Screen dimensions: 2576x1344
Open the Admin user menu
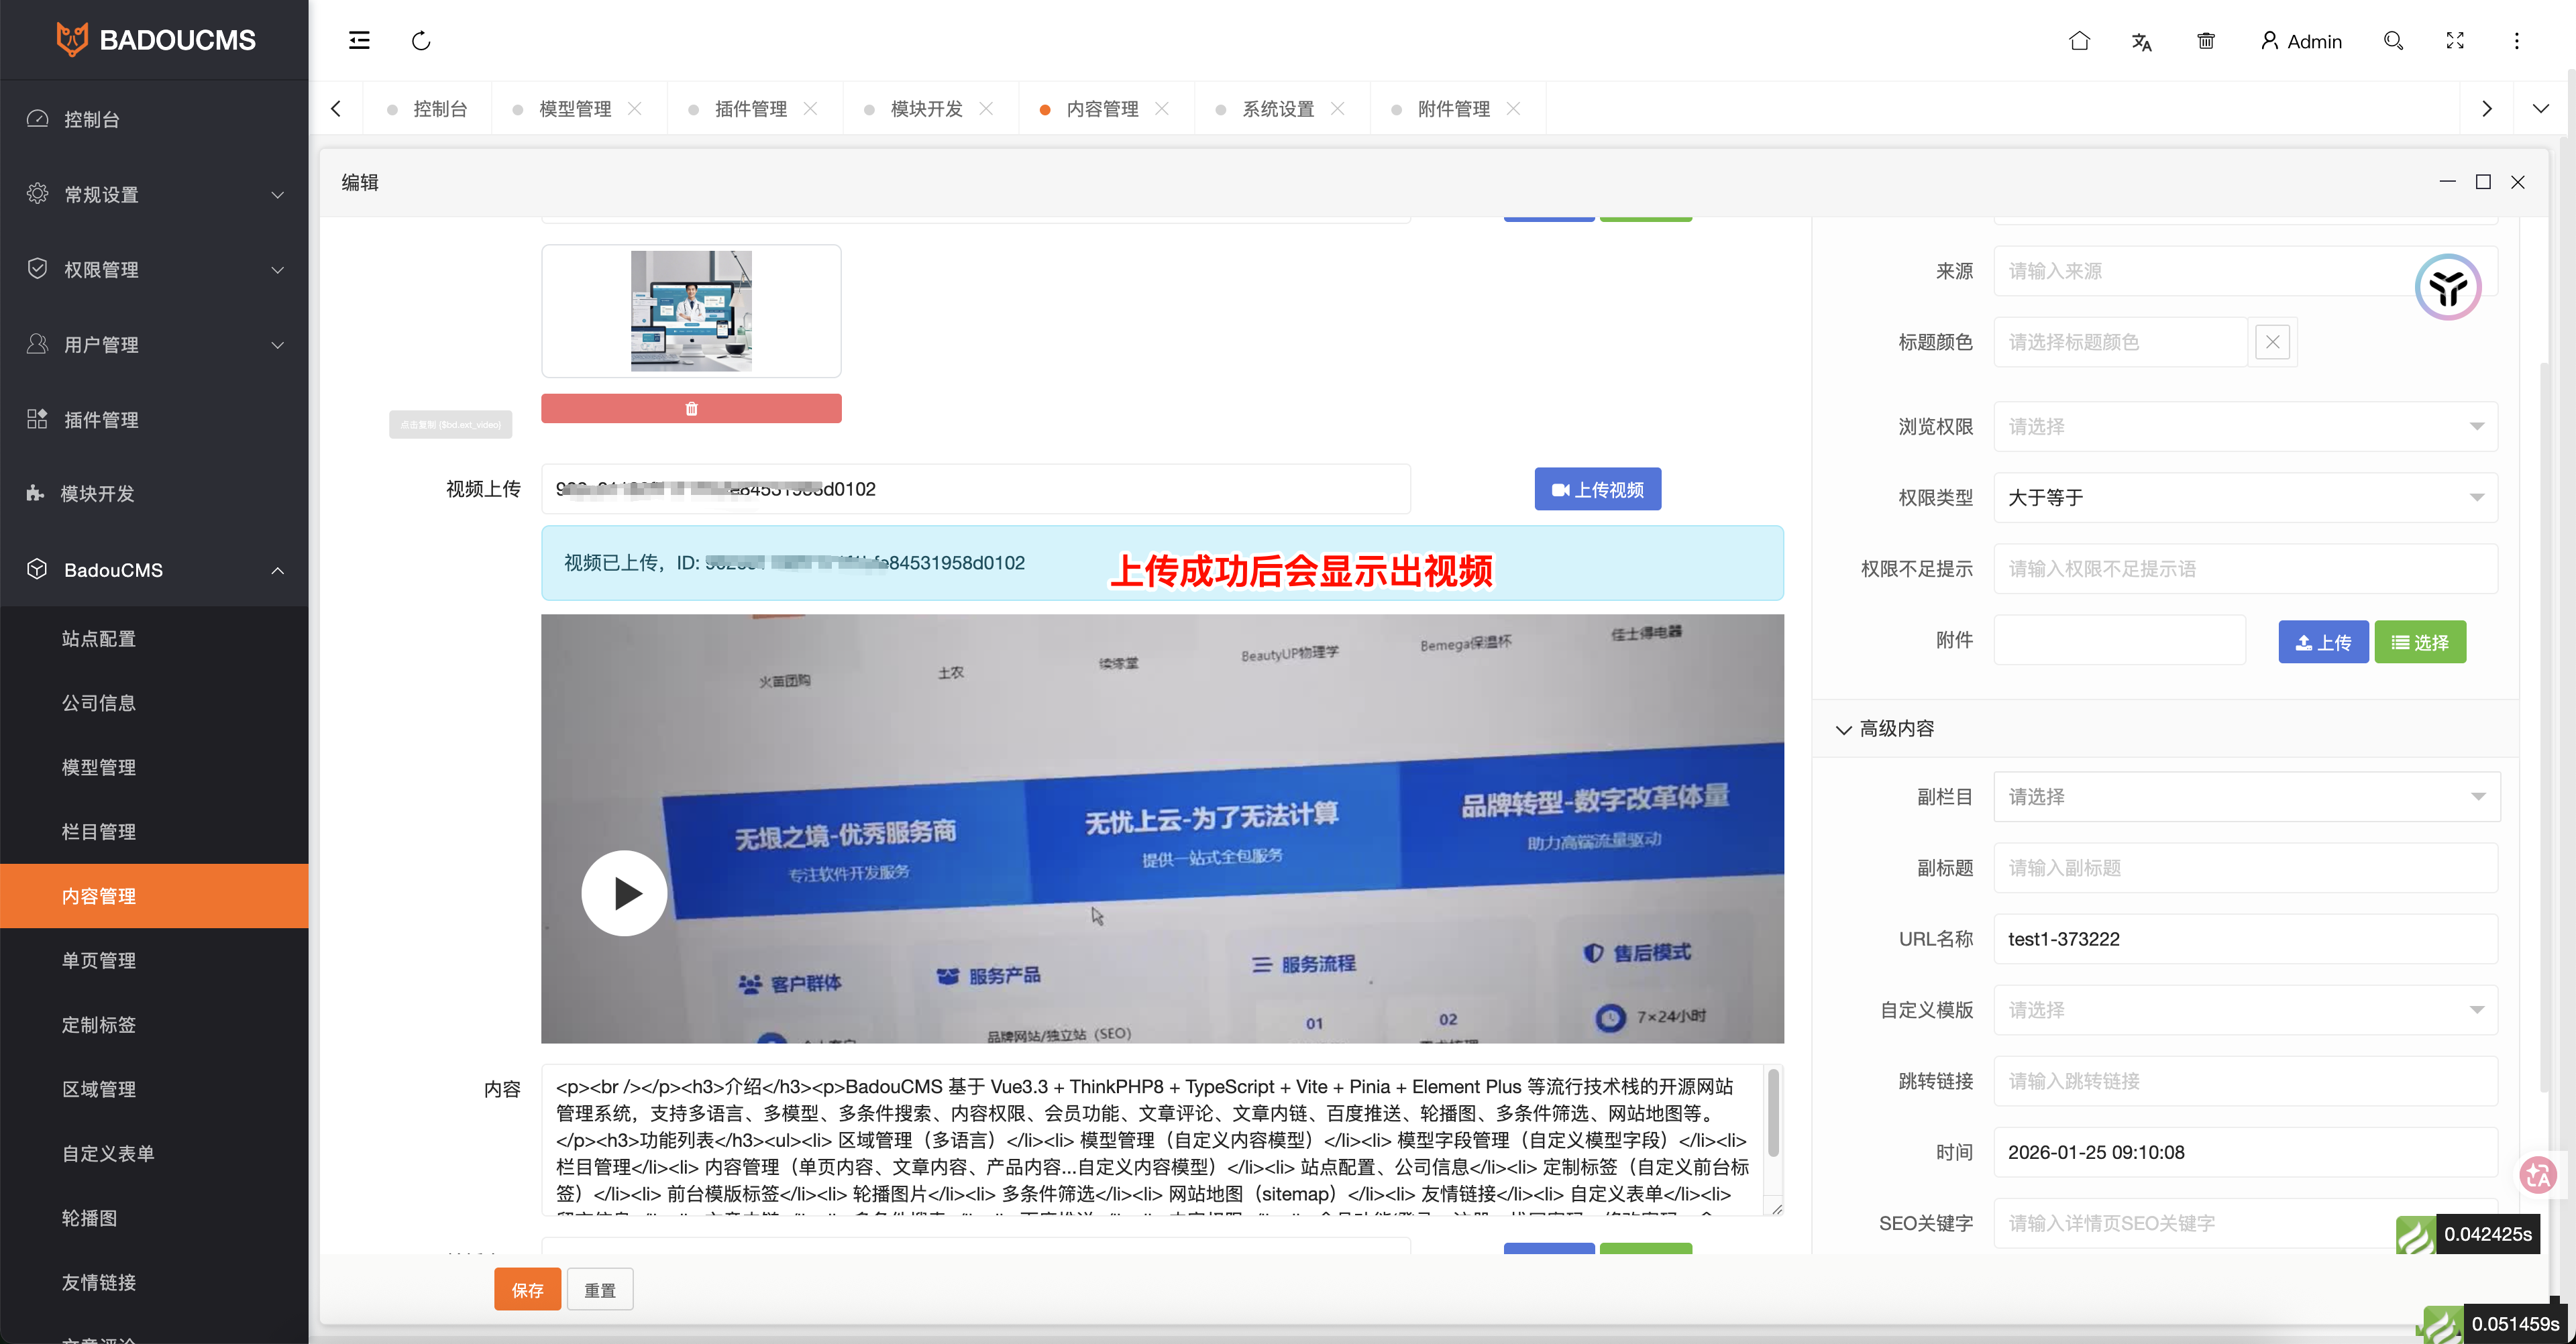pos(2301,41)
